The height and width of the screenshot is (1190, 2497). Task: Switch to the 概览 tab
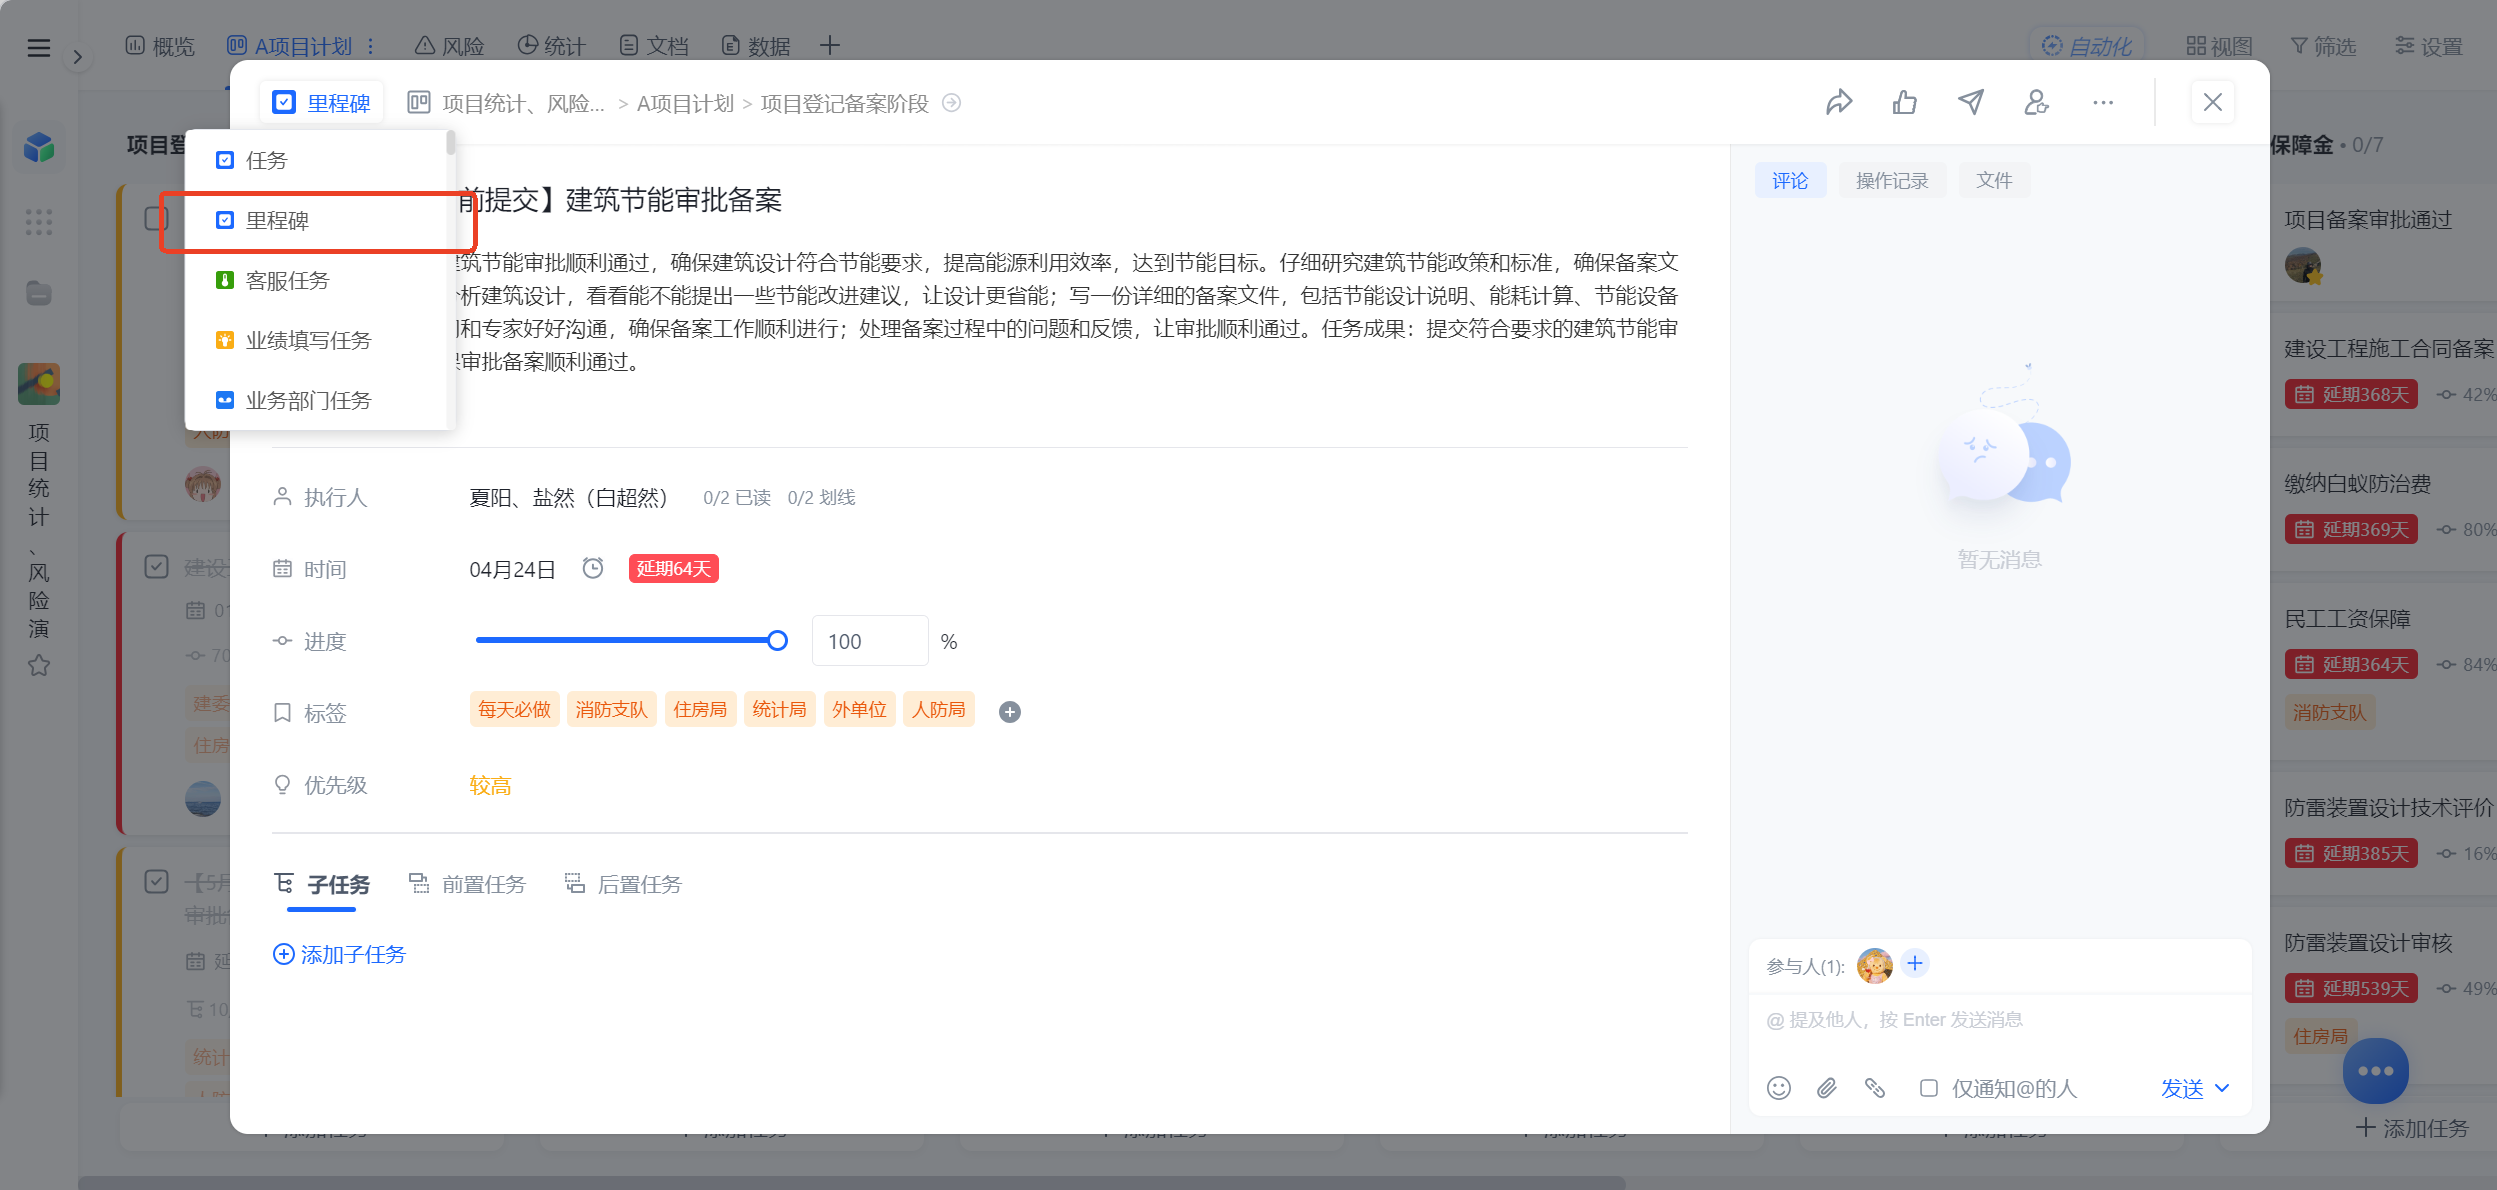point(160,46)
